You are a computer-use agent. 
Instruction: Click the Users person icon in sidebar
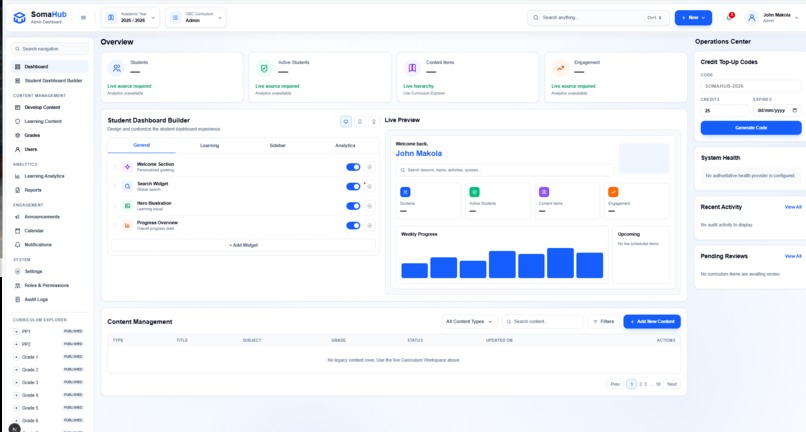(x=17, y=149)
